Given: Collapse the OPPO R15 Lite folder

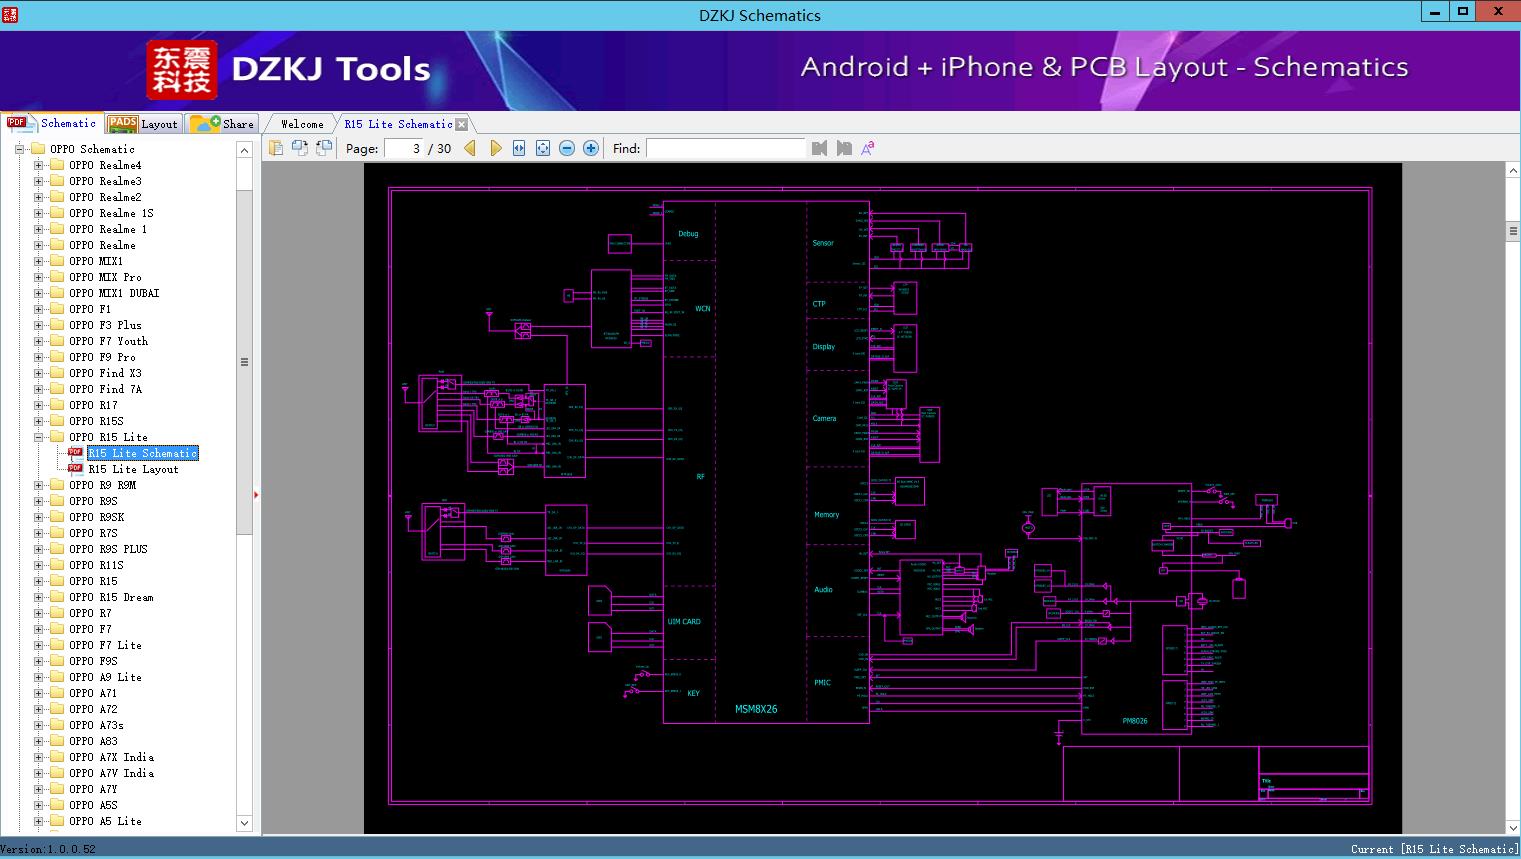Looking at the screenshot, I should tap(39, 437).
